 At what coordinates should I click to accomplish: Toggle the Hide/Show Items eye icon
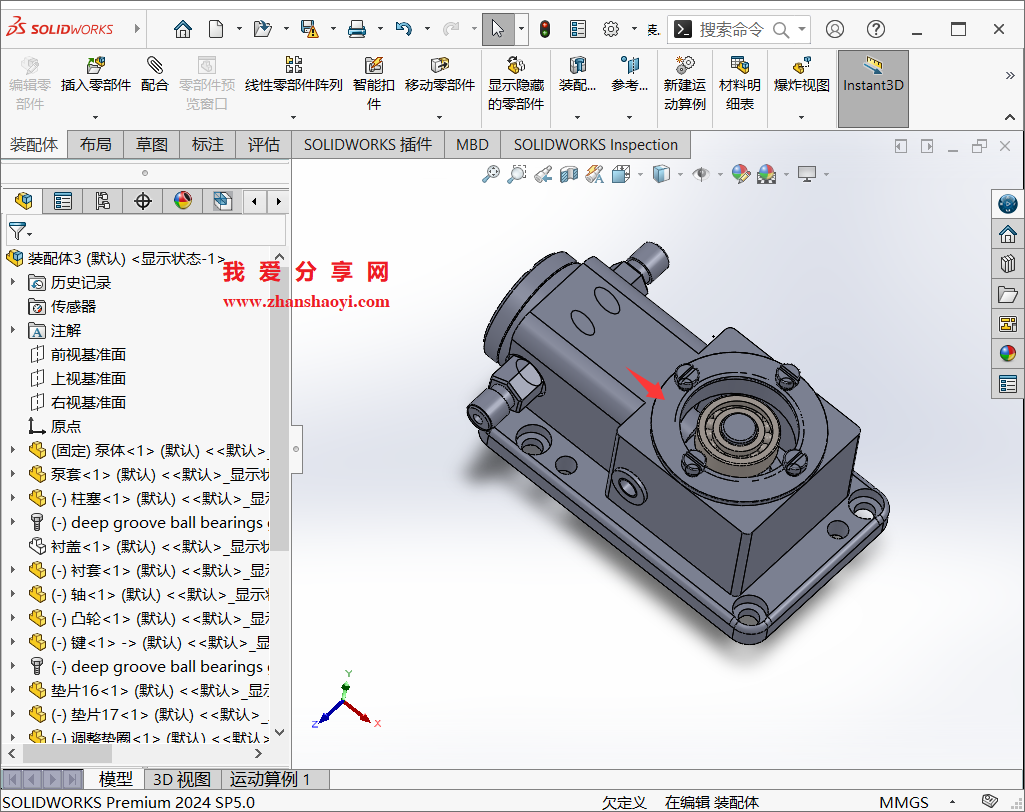coord(700,174)
